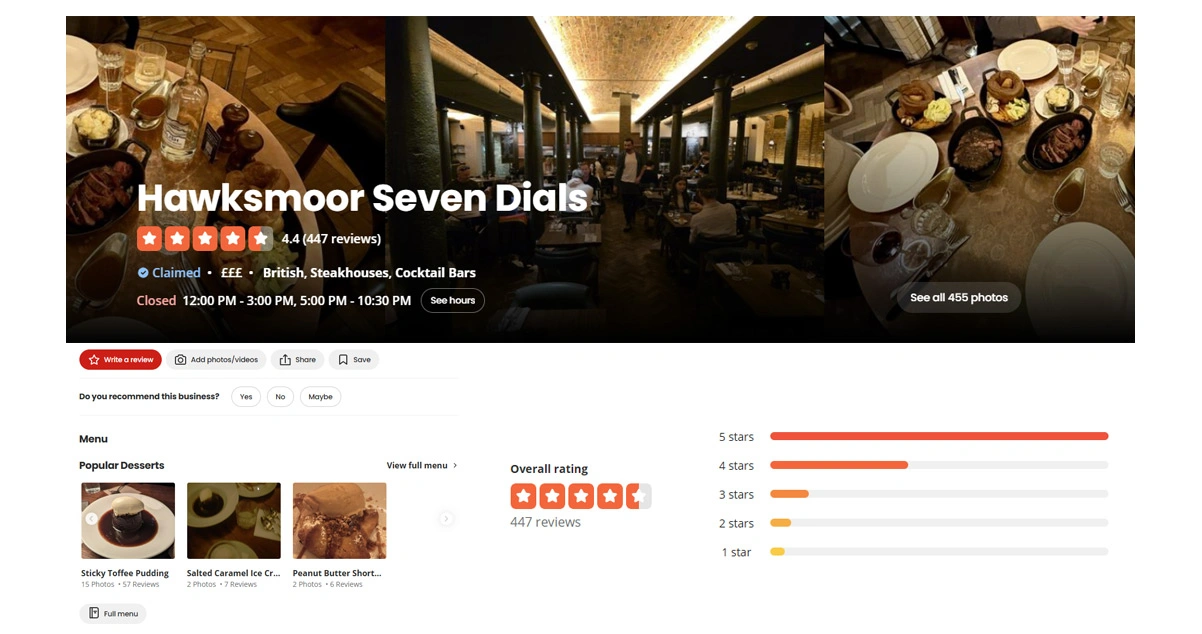Click the star icon in Write a review
This screenshot has height=634, width=1202.
point(94,360)
